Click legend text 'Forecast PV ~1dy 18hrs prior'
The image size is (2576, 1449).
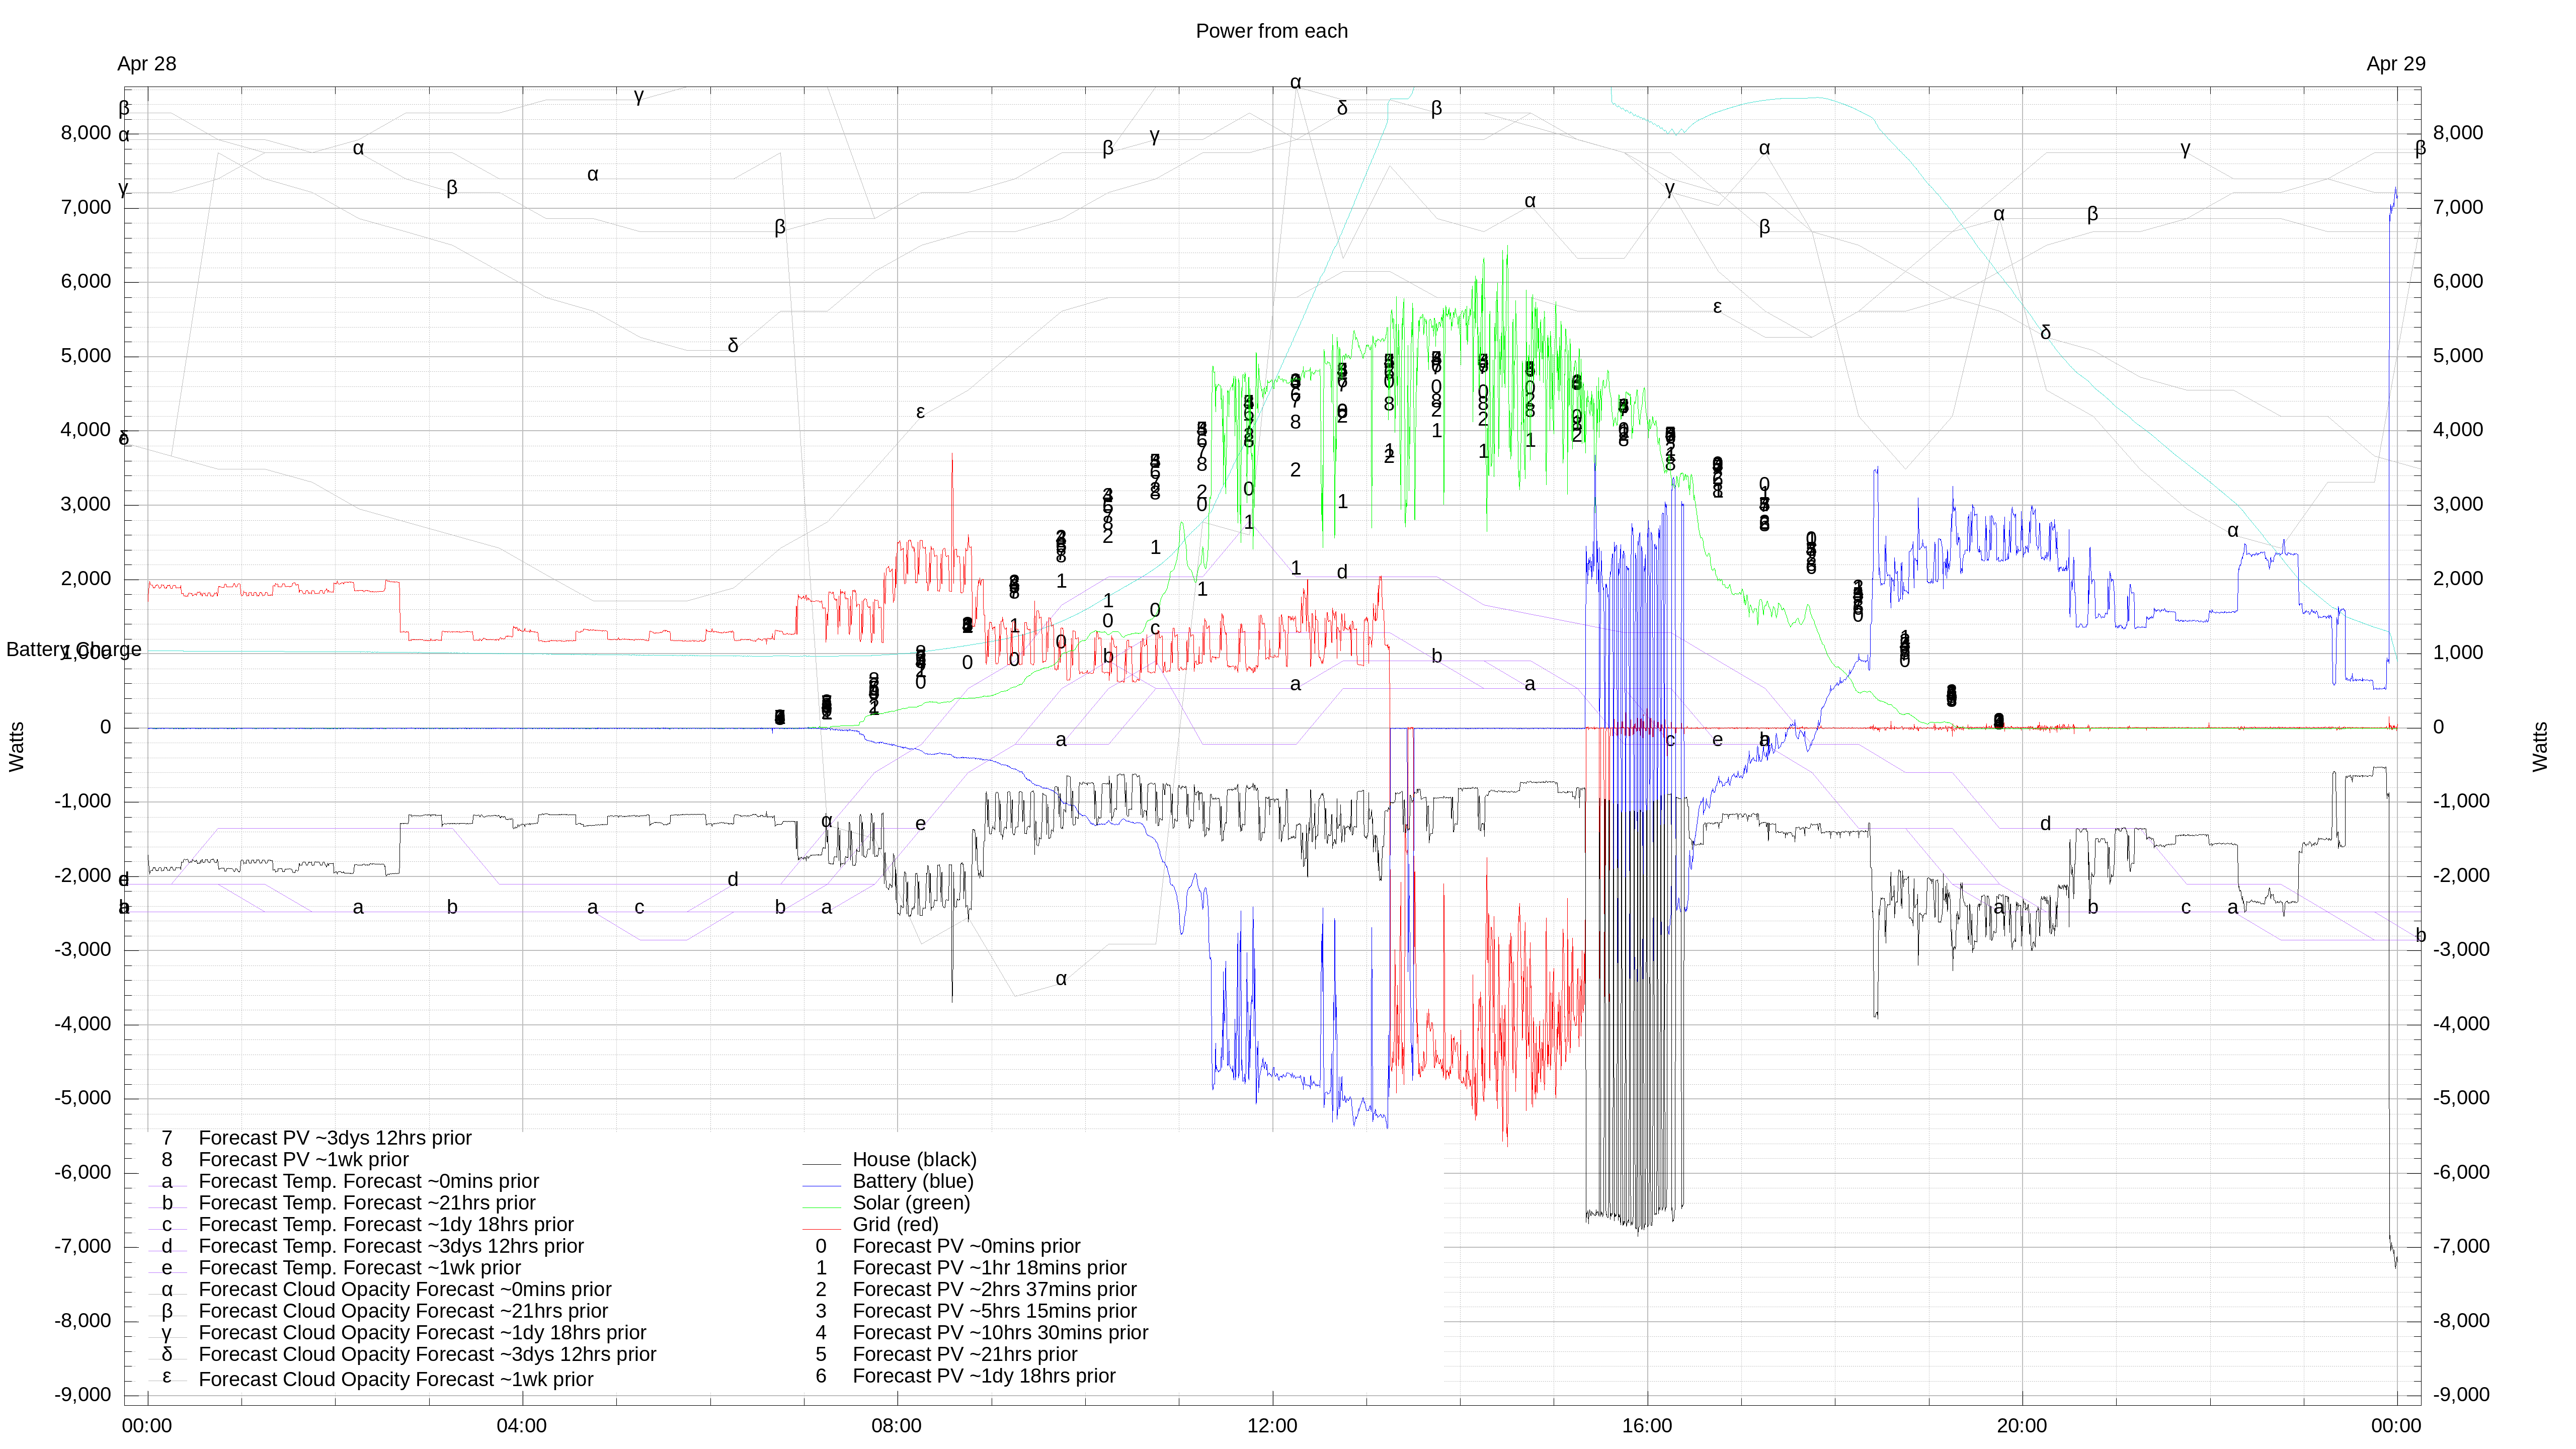pyautogui.click(x=984, y=1377)
